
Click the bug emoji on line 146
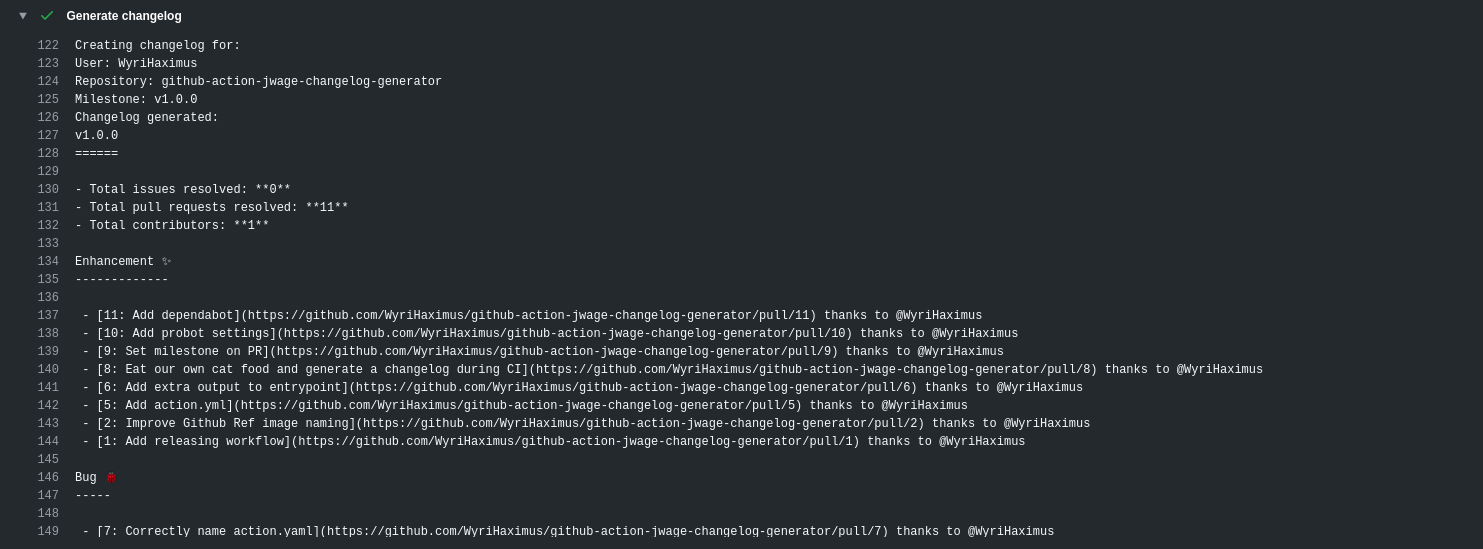(x=111, y=478)
